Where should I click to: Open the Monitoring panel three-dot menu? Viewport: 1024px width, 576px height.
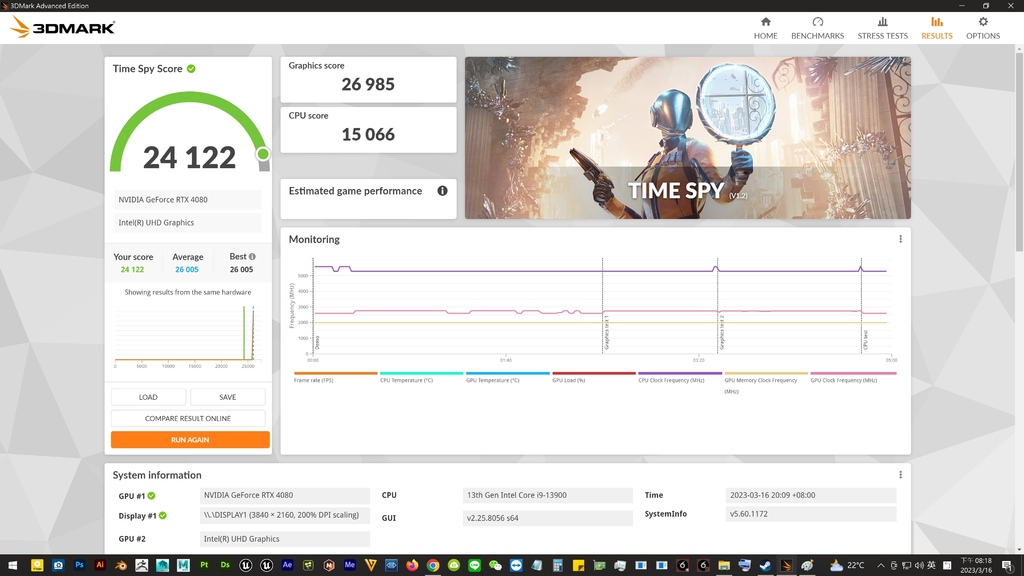(x=900, y=239)
